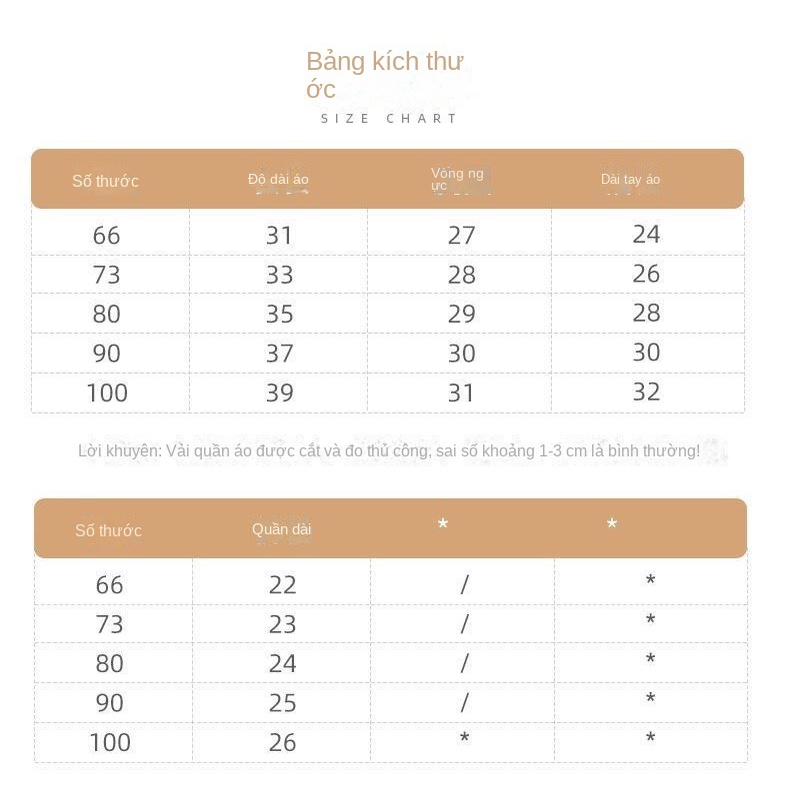
Task: Click the "Lời khuyên" advice note
Action: click(x=389, y=451)
